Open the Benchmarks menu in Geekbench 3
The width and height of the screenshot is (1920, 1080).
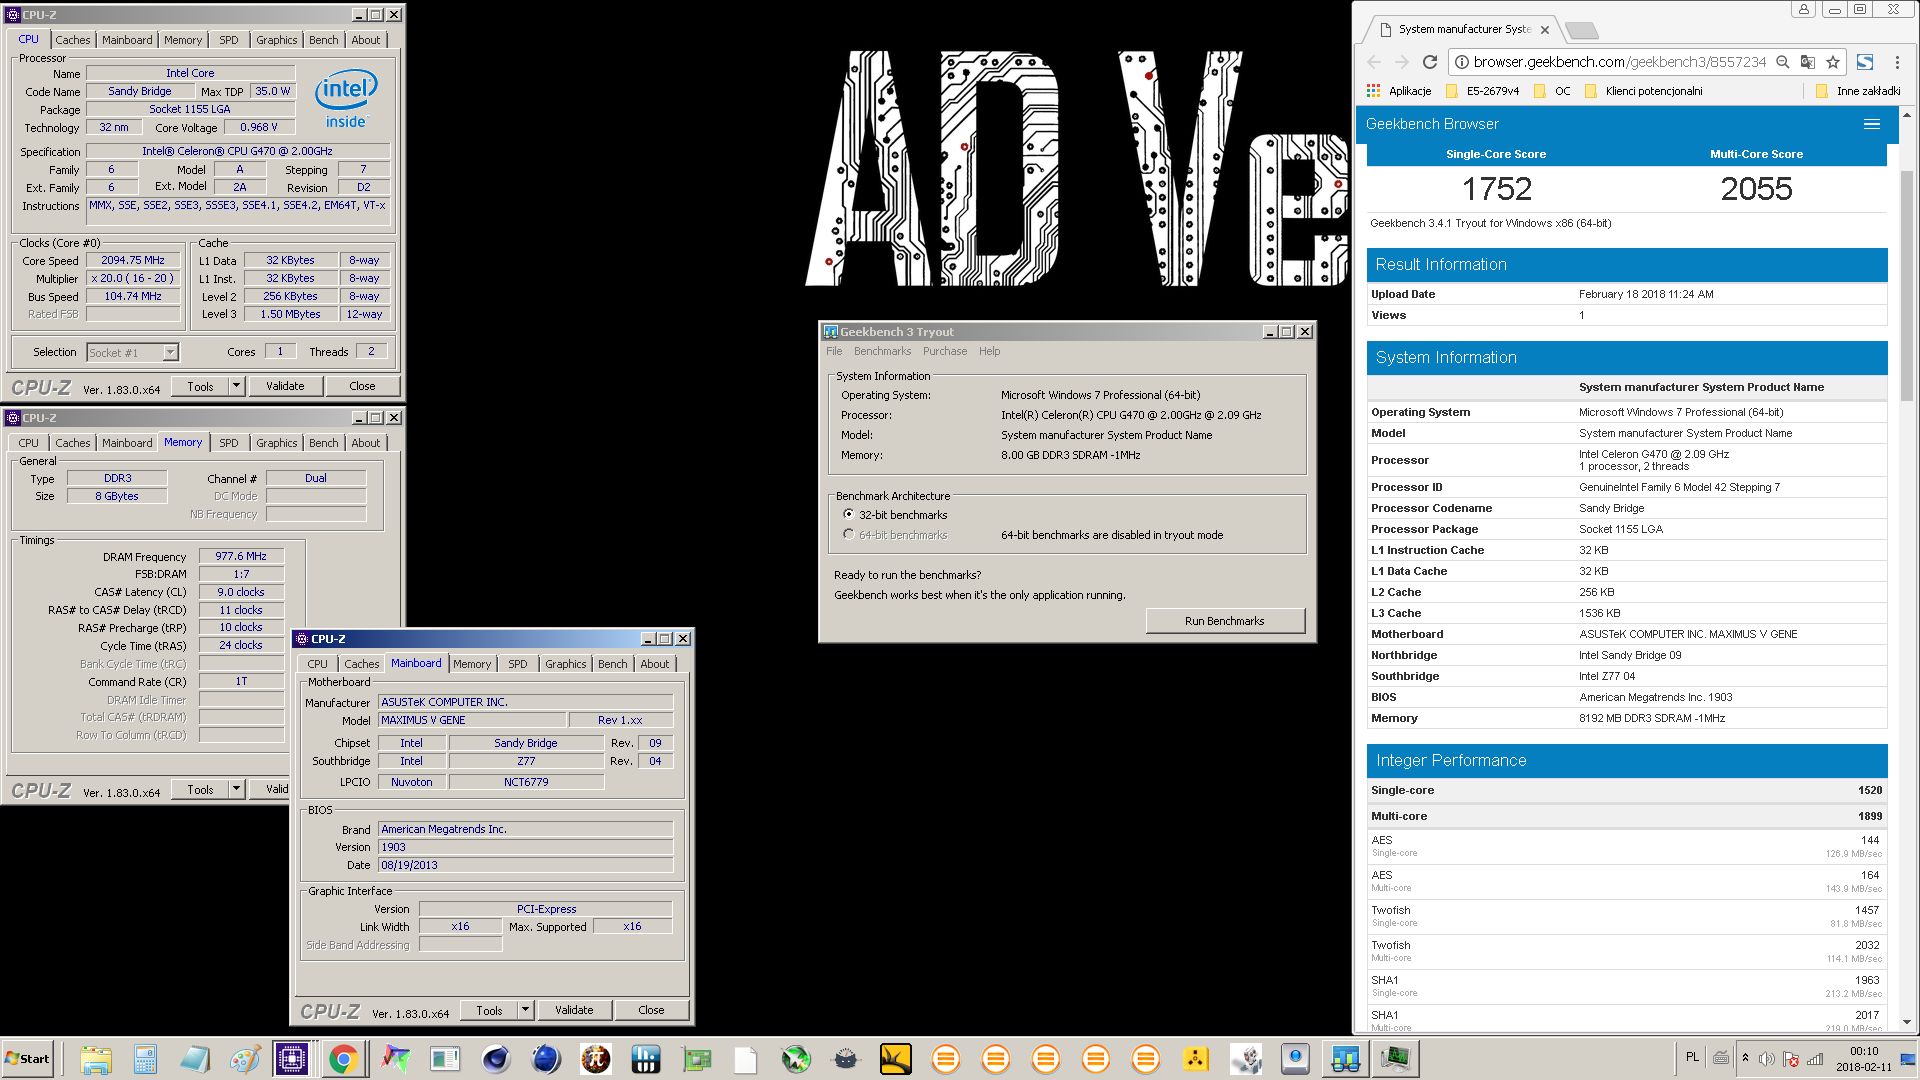(x=882, y=351)
